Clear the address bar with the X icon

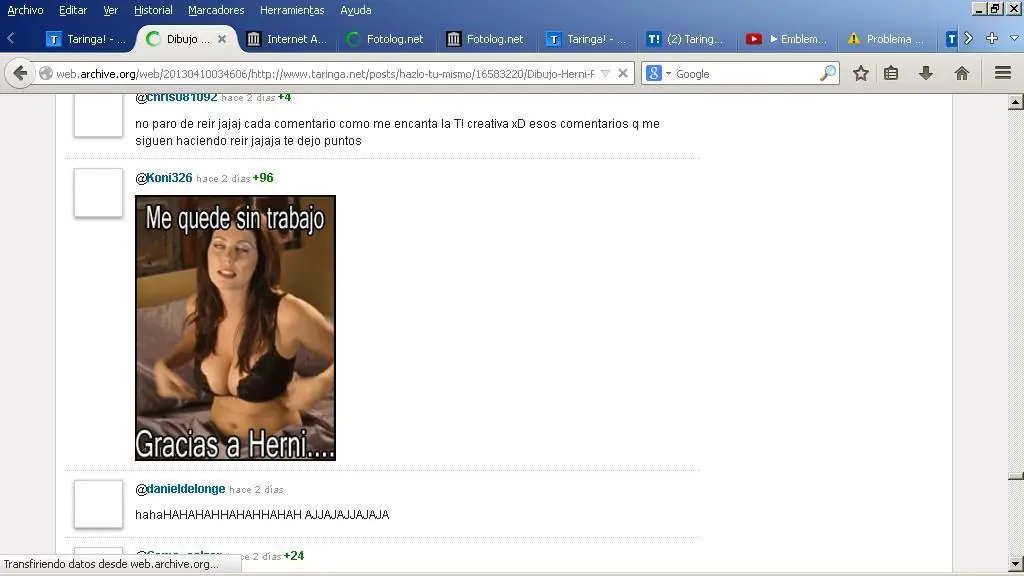[x=623, y=73]
